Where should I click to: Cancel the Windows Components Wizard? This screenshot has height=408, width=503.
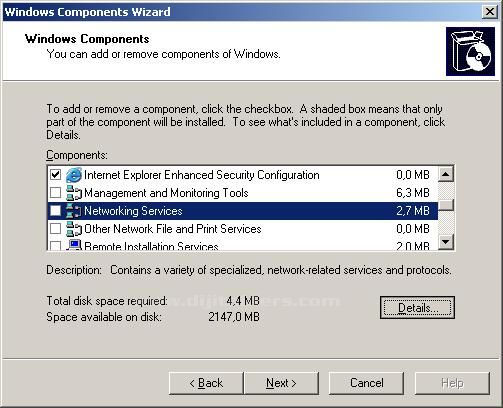point(366,383)
